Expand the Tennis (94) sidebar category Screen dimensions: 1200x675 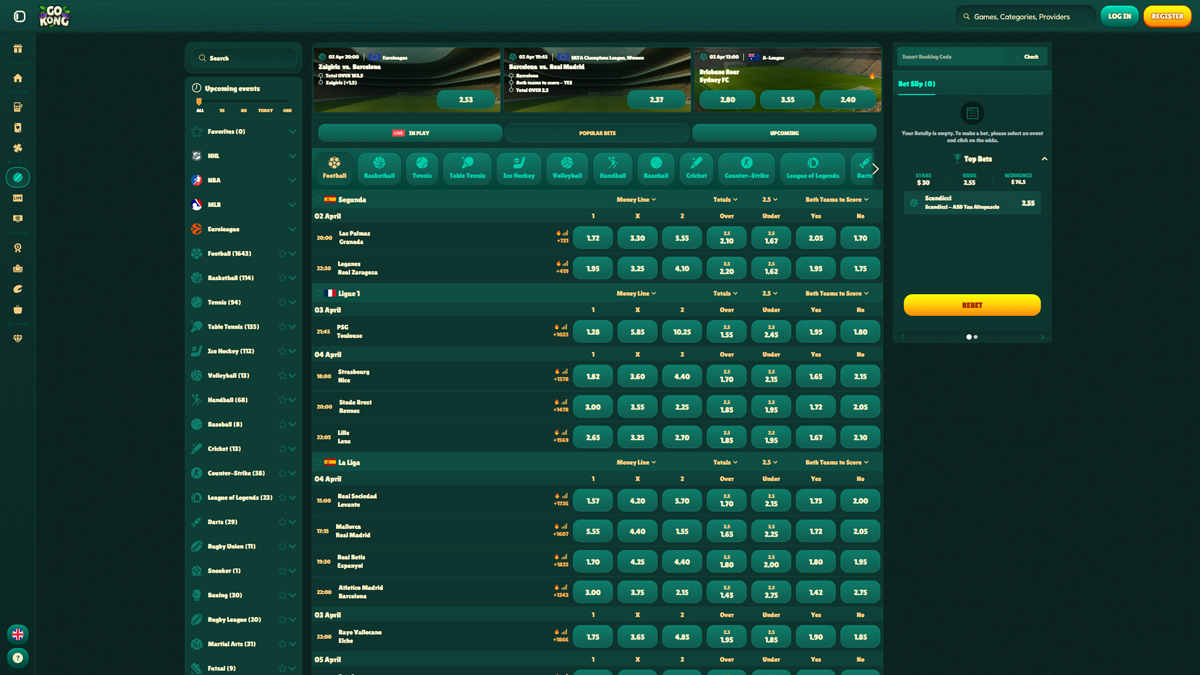[x=291, y=302]
